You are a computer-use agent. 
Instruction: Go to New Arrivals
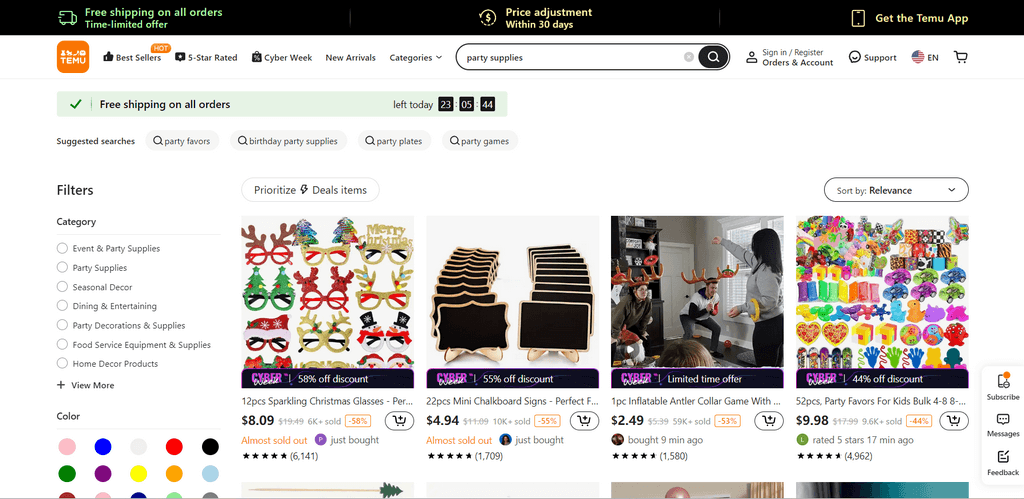[x=350, y=58]
